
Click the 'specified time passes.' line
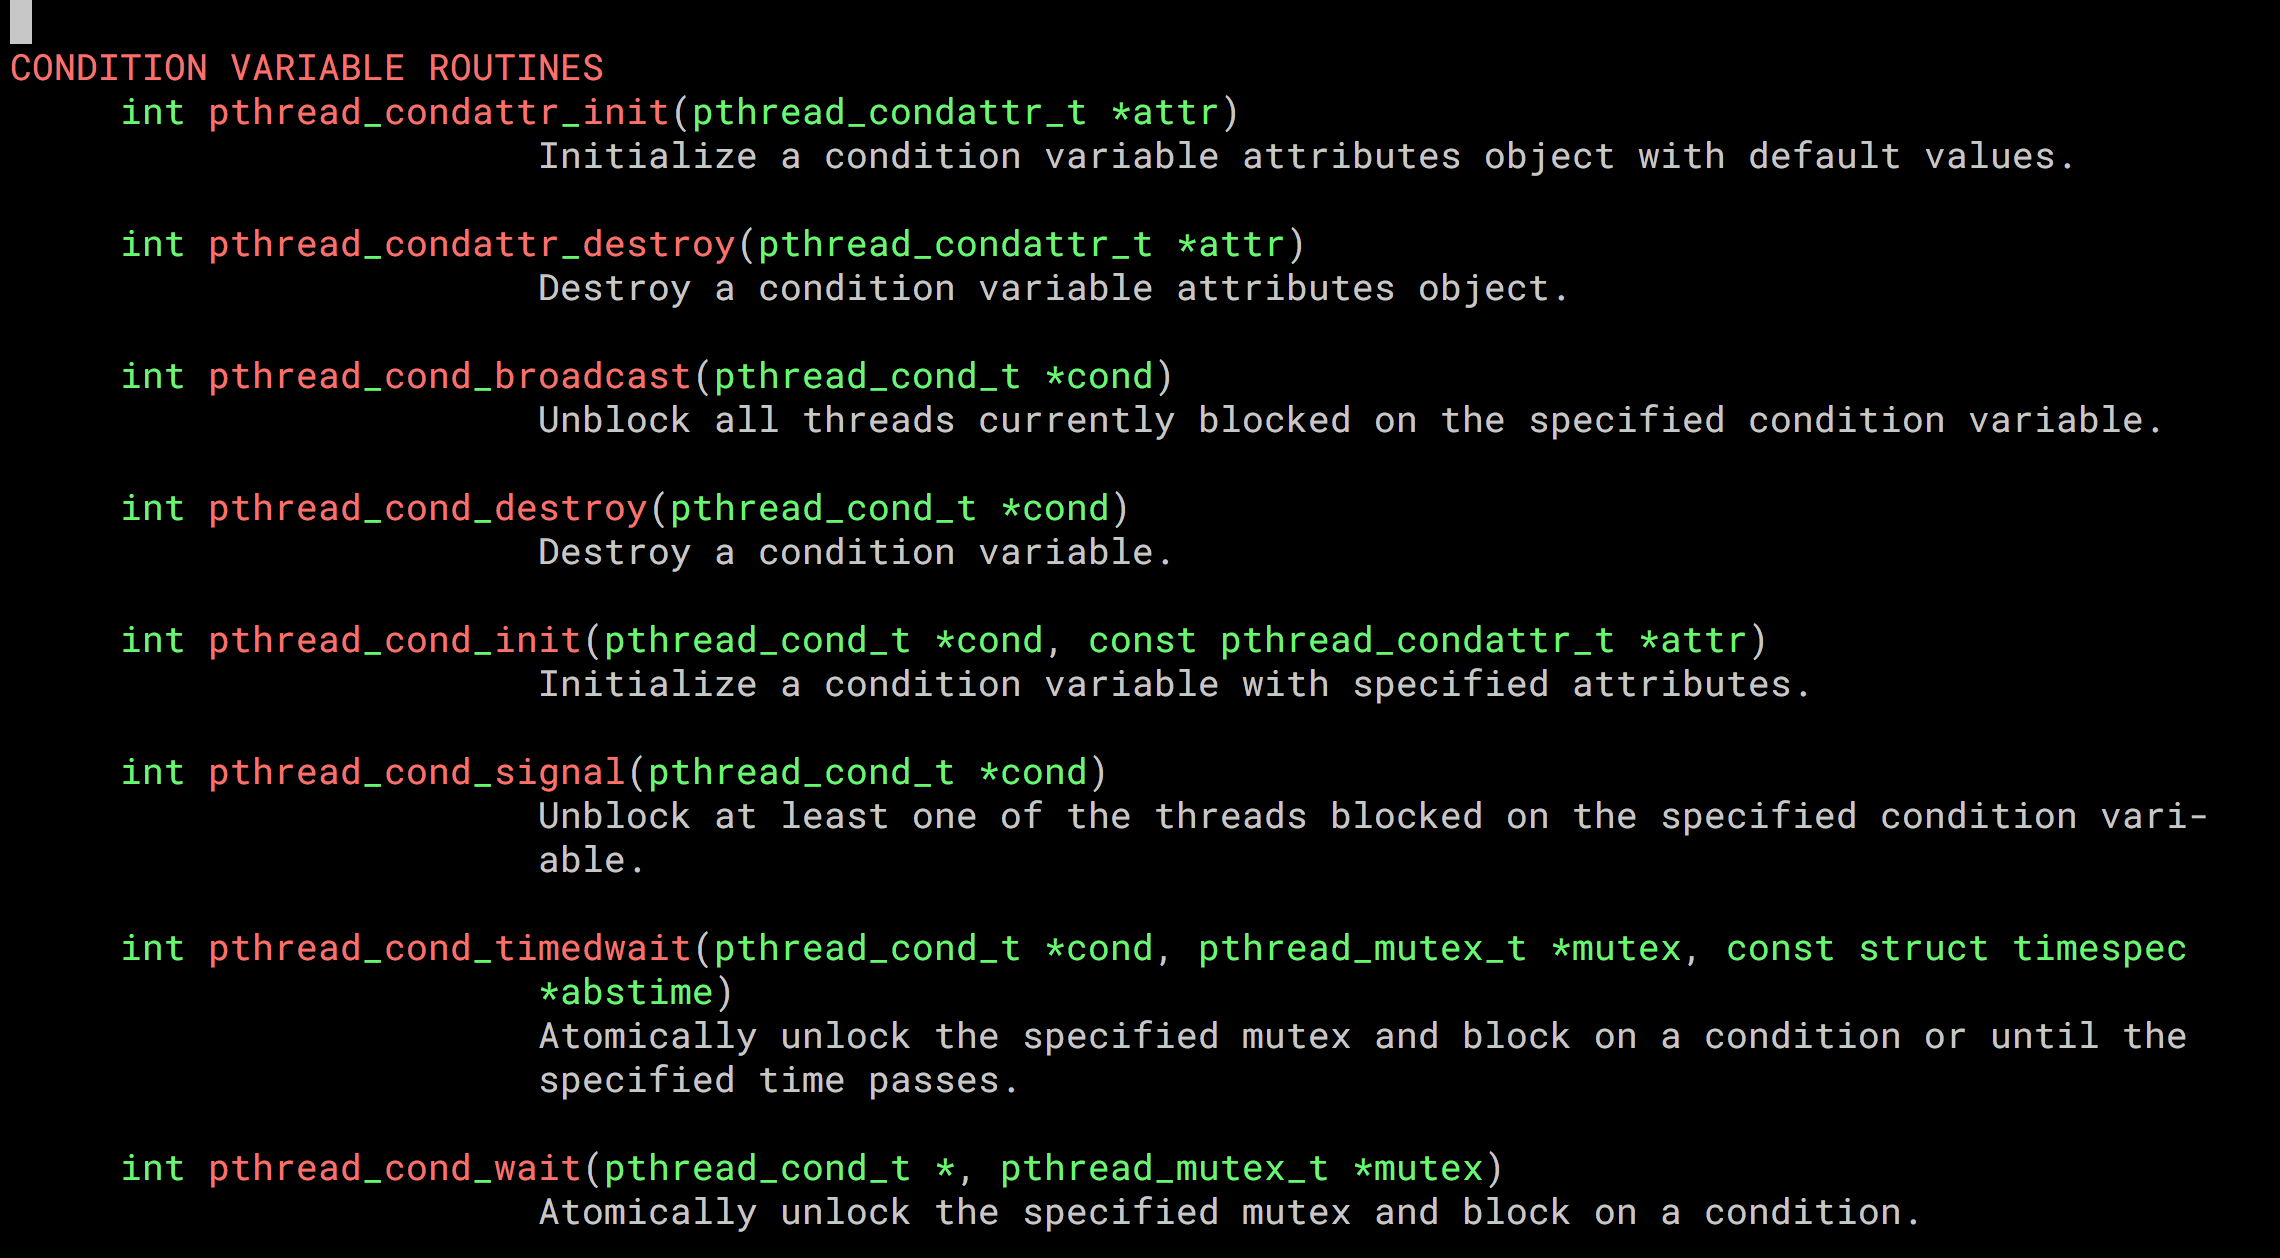click(778, 1080)
